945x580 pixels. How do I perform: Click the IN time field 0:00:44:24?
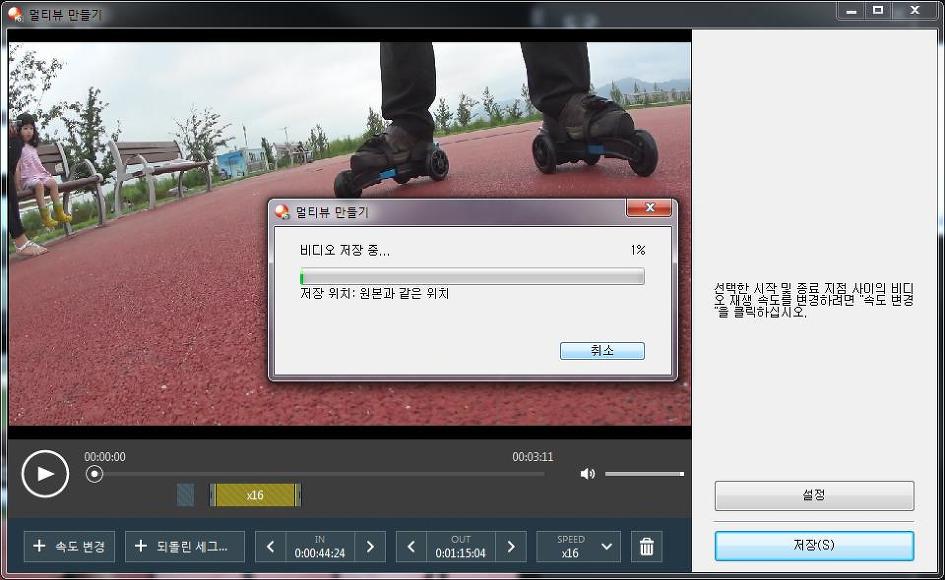click(320, 547)
